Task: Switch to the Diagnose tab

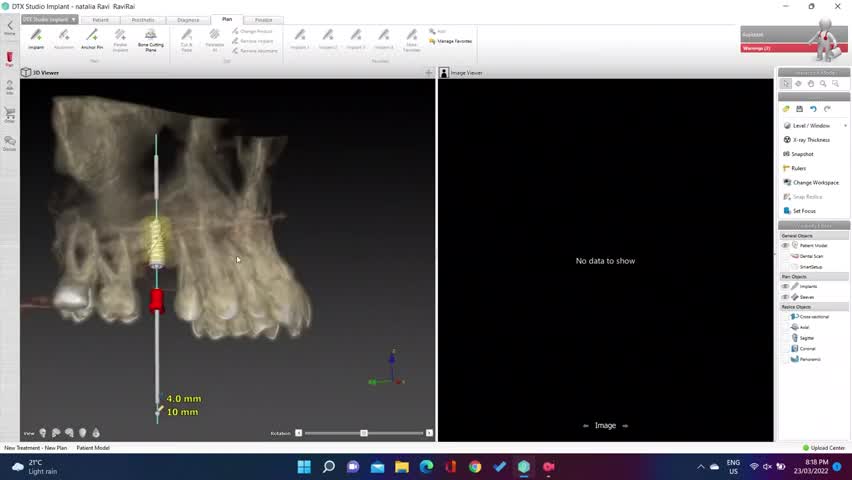Action: click(x=188, y=19)
